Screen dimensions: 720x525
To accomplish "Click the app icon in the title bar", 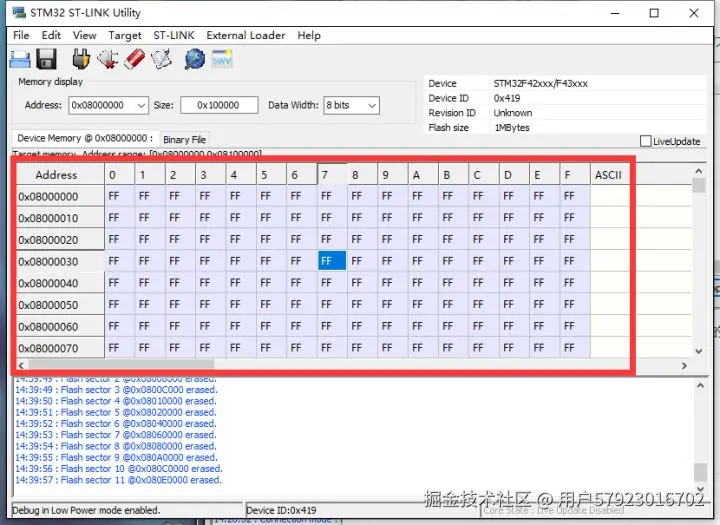I will 19,12.
